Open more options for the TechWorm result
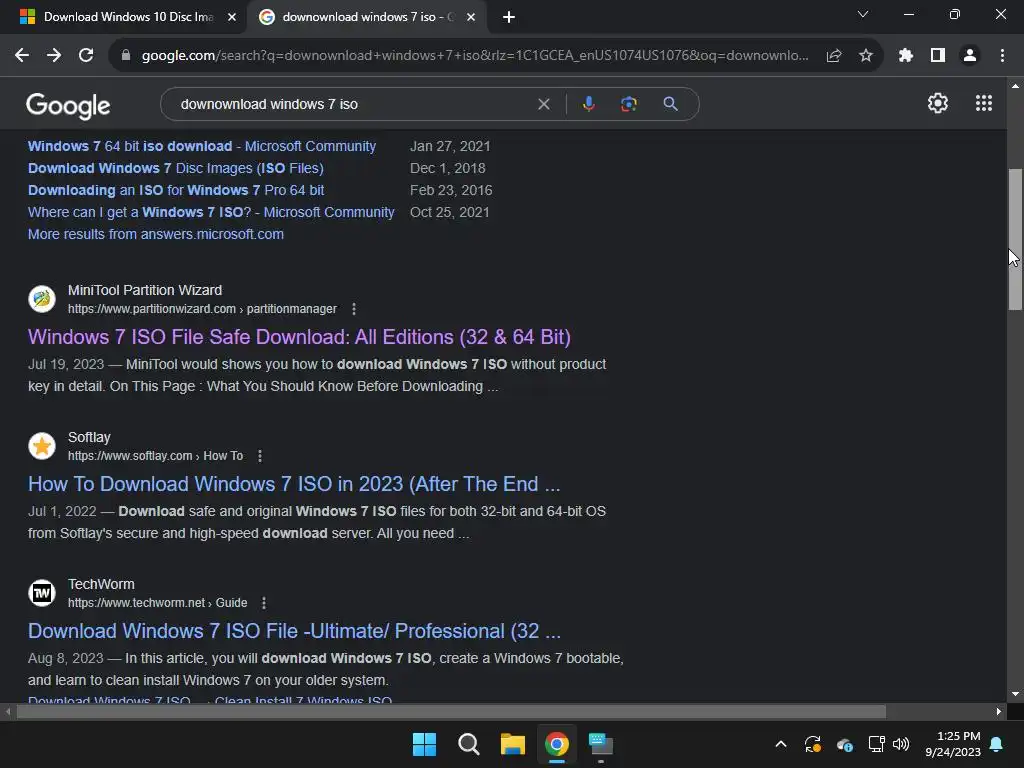This screenshot has height=768, width=1024. pyautogui.click(x=264, y=603)
